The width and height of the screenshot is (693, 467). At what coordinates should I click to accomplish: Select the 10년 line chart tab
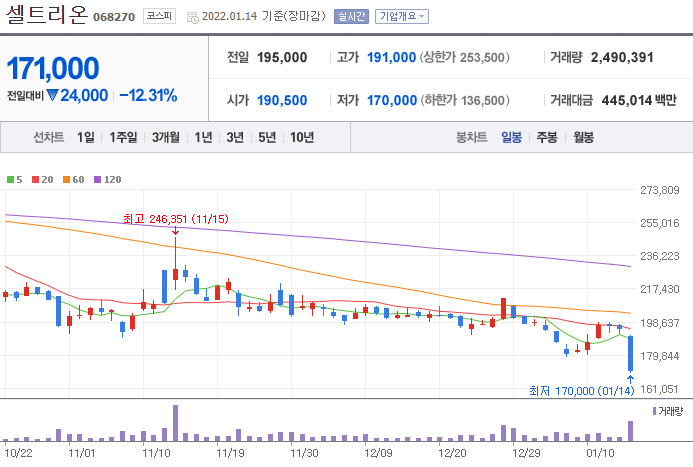click(302, 137)
